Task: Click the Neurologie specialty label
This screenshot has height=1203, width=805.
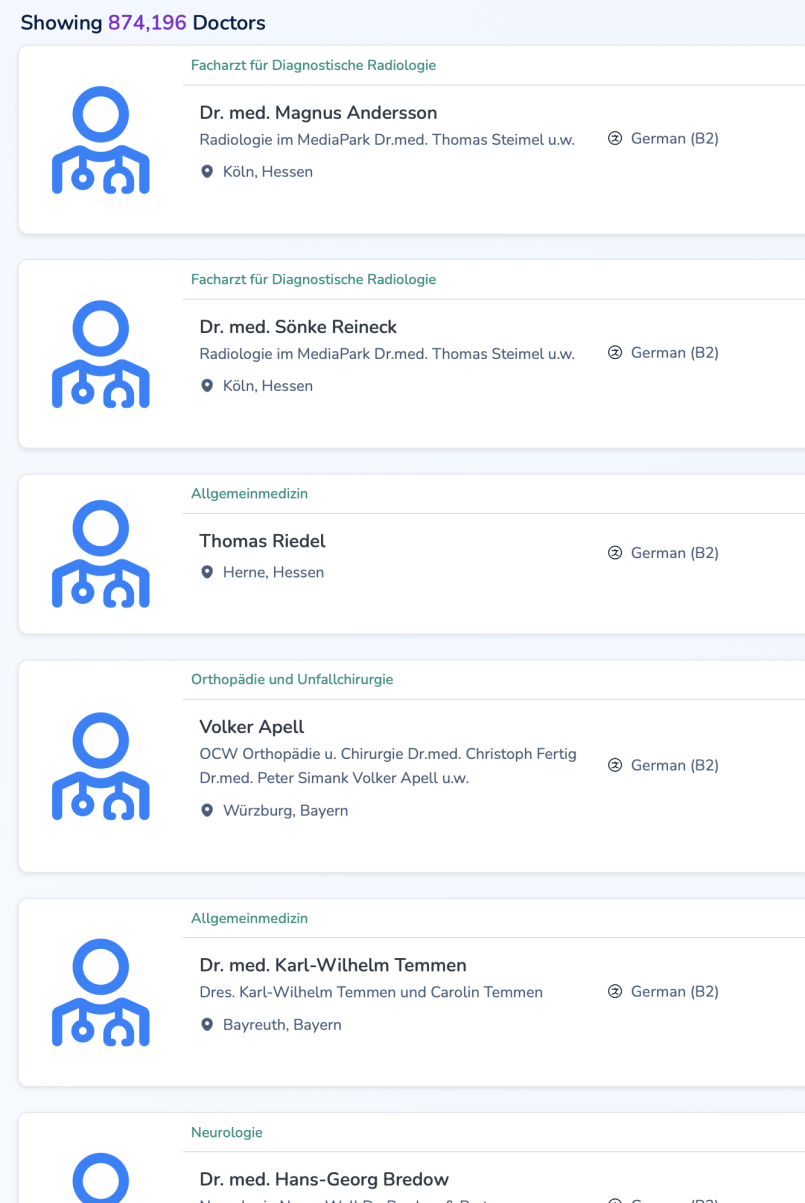Action: (227, 1132)
